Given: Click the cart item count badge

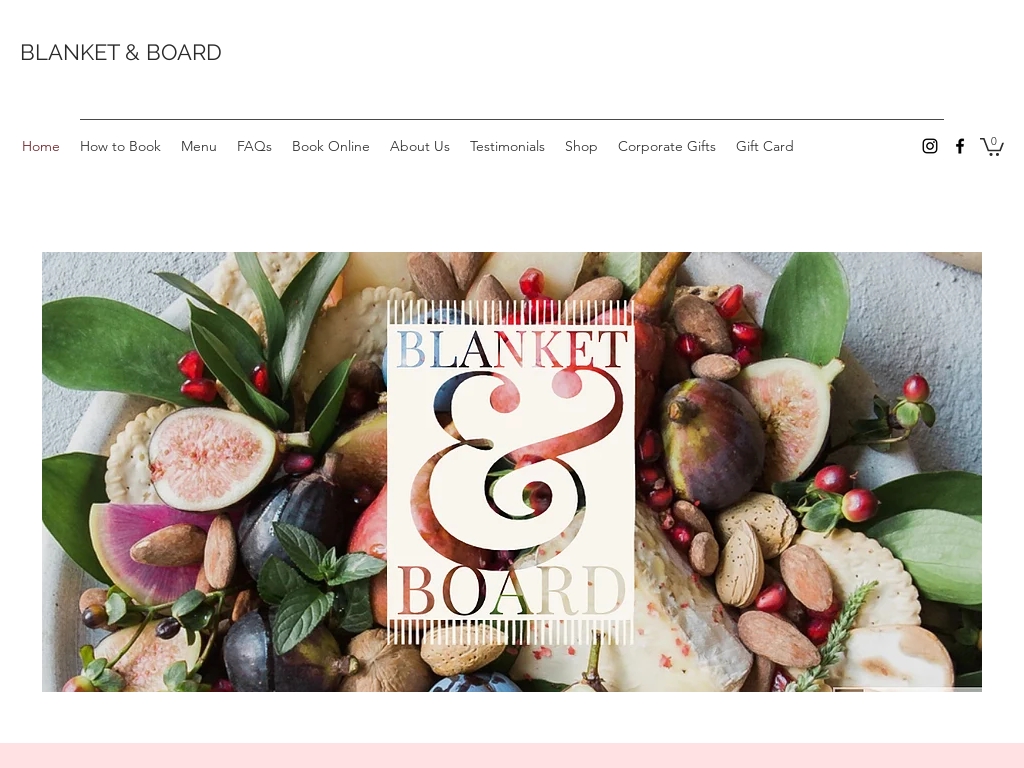Looking at the screenshot, I should [x=993, y=141].
